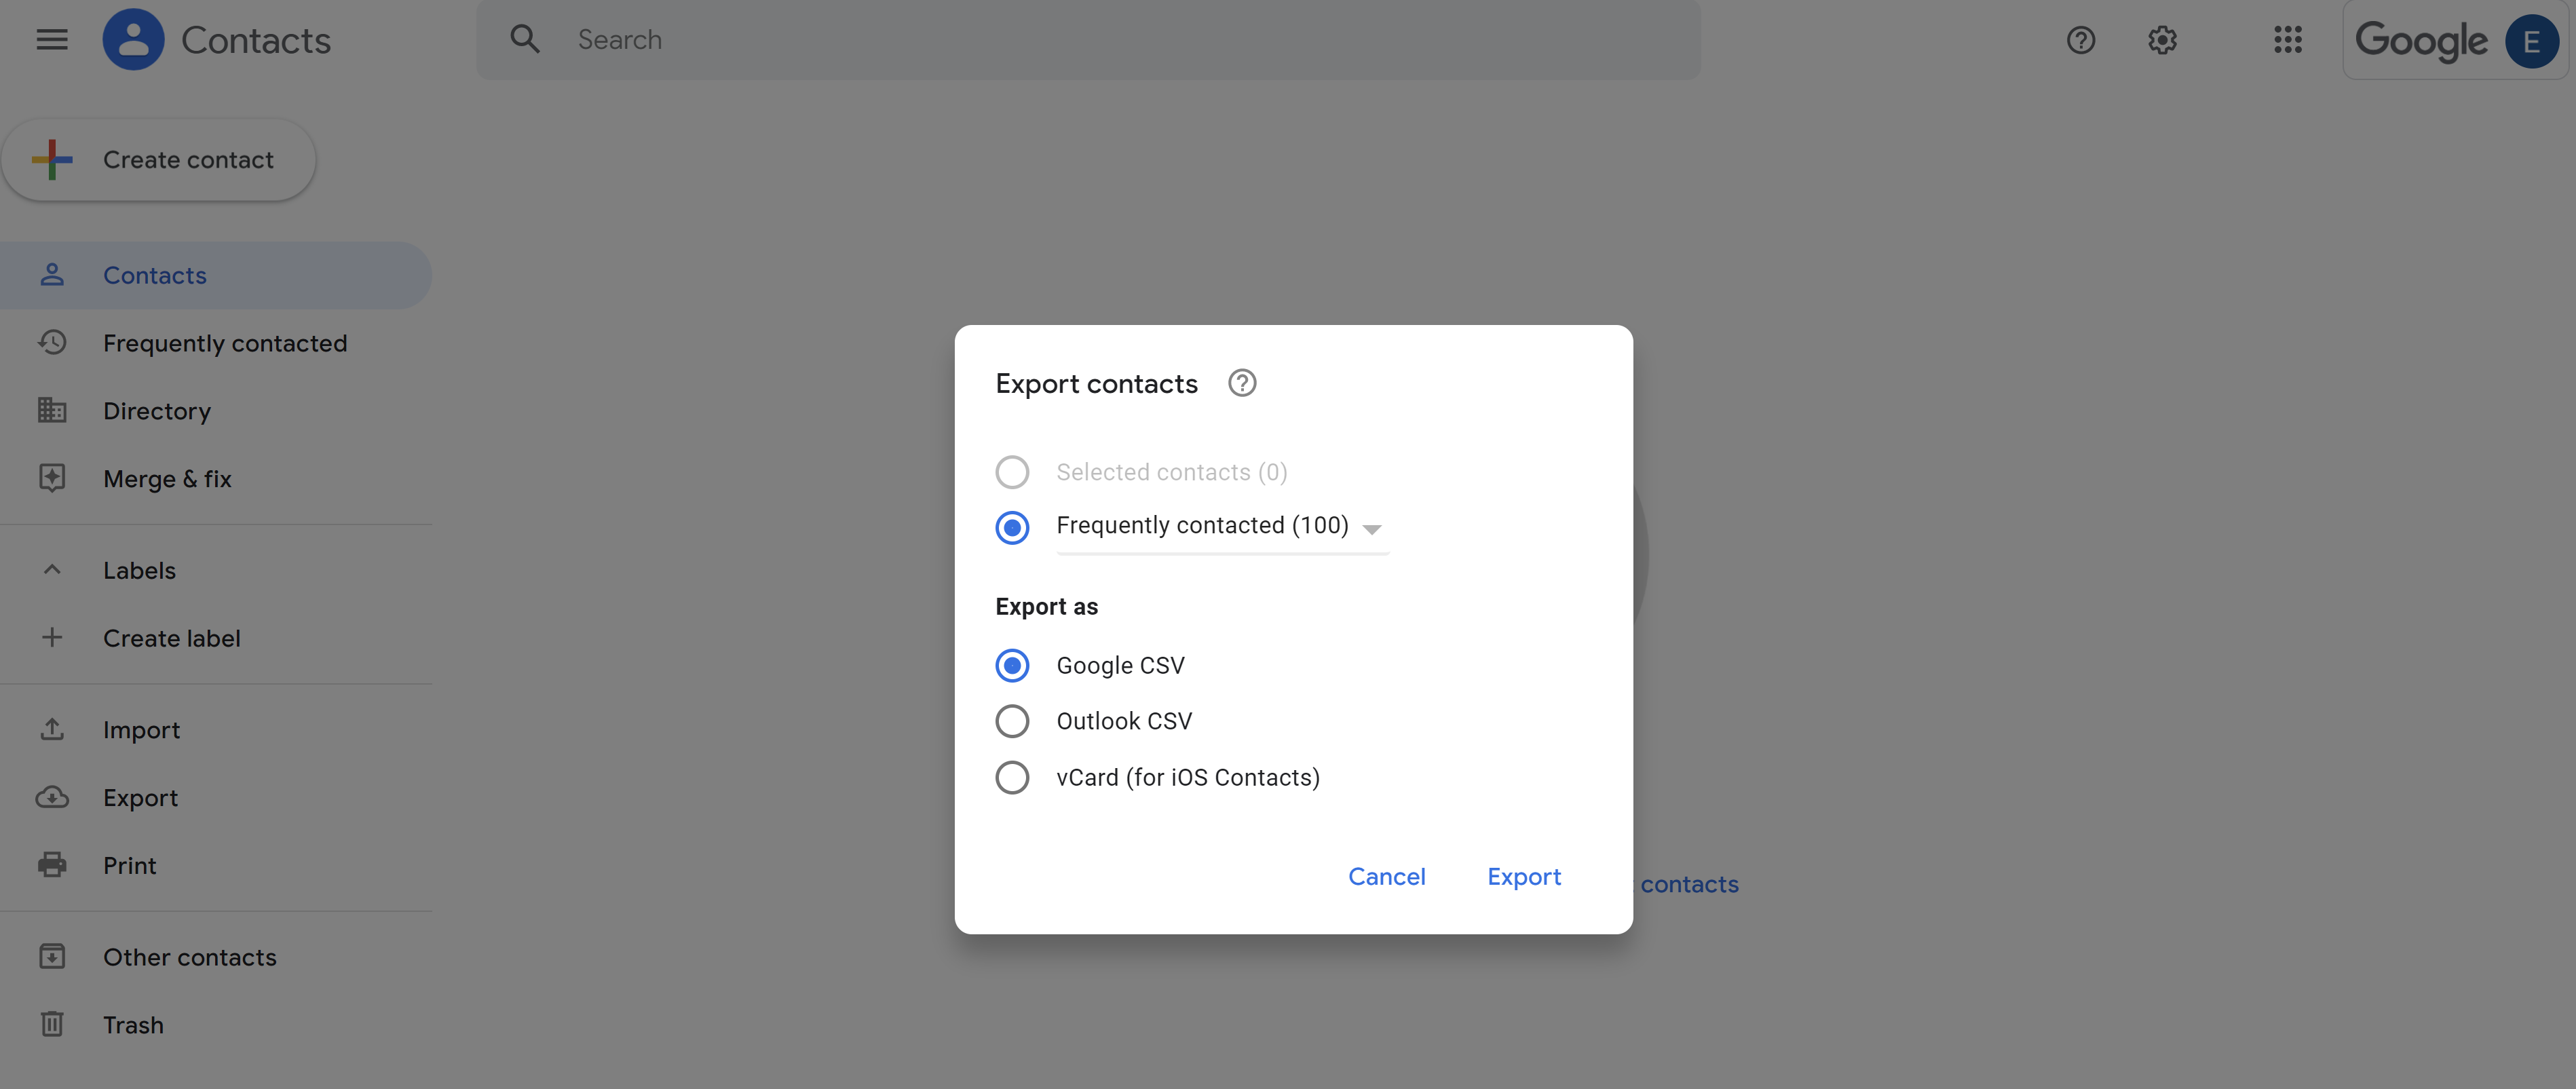The image size is (2576, 1089).
Task: Confirm with the Export dialog button
Action: (x=1523, y=877)
